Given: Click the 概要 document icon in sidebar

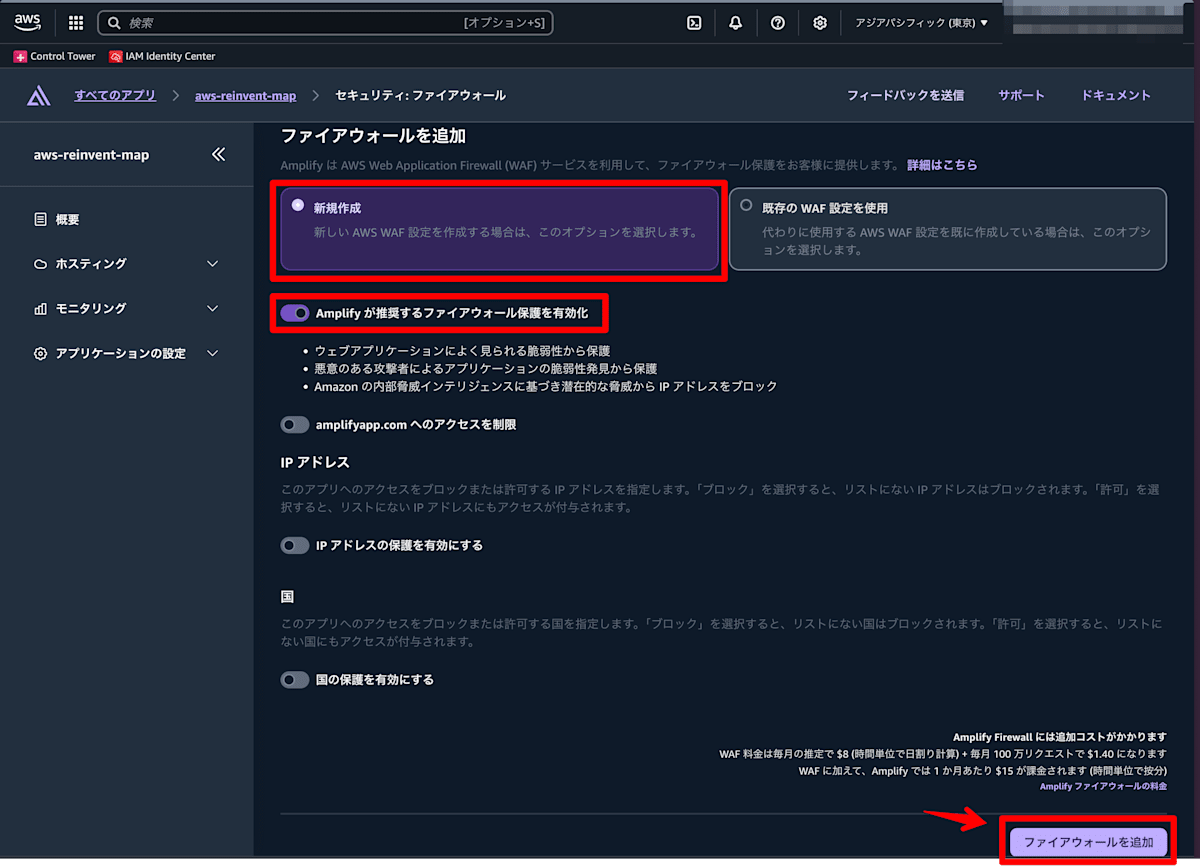Looking at the screenshot, I should click(40, 220).
